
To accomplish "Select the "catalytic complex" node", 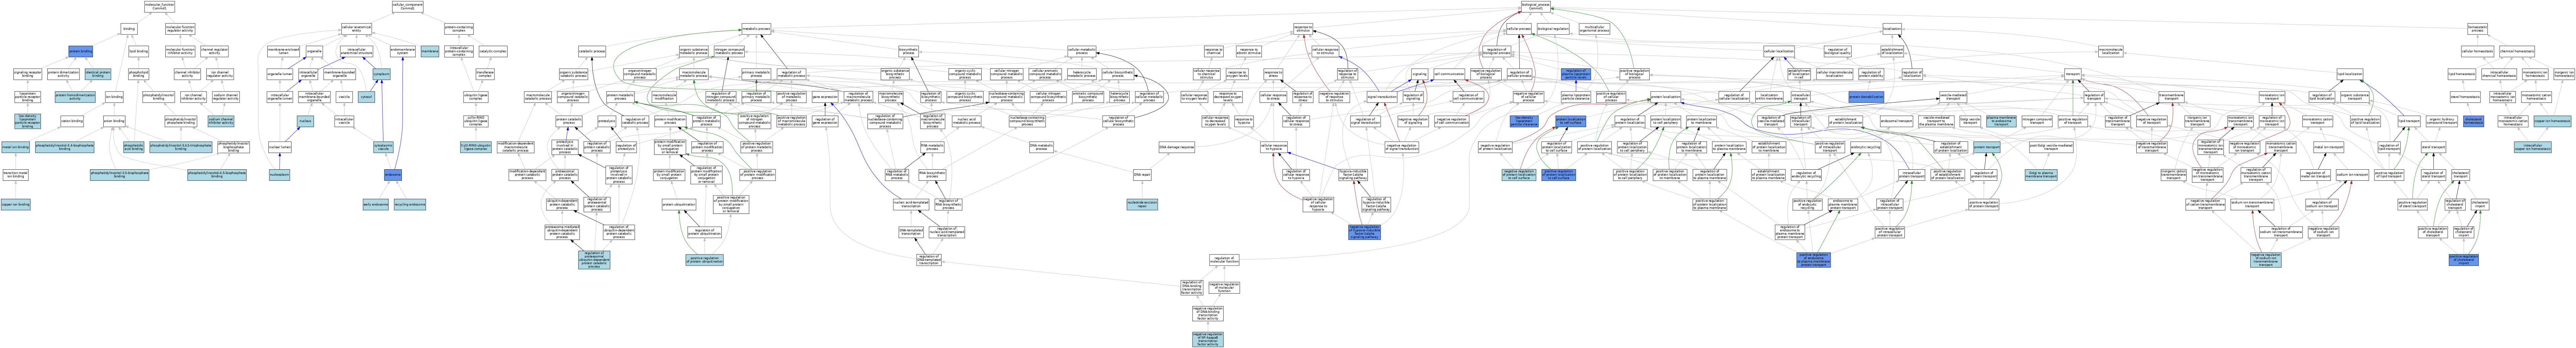I will pos(493,51).
